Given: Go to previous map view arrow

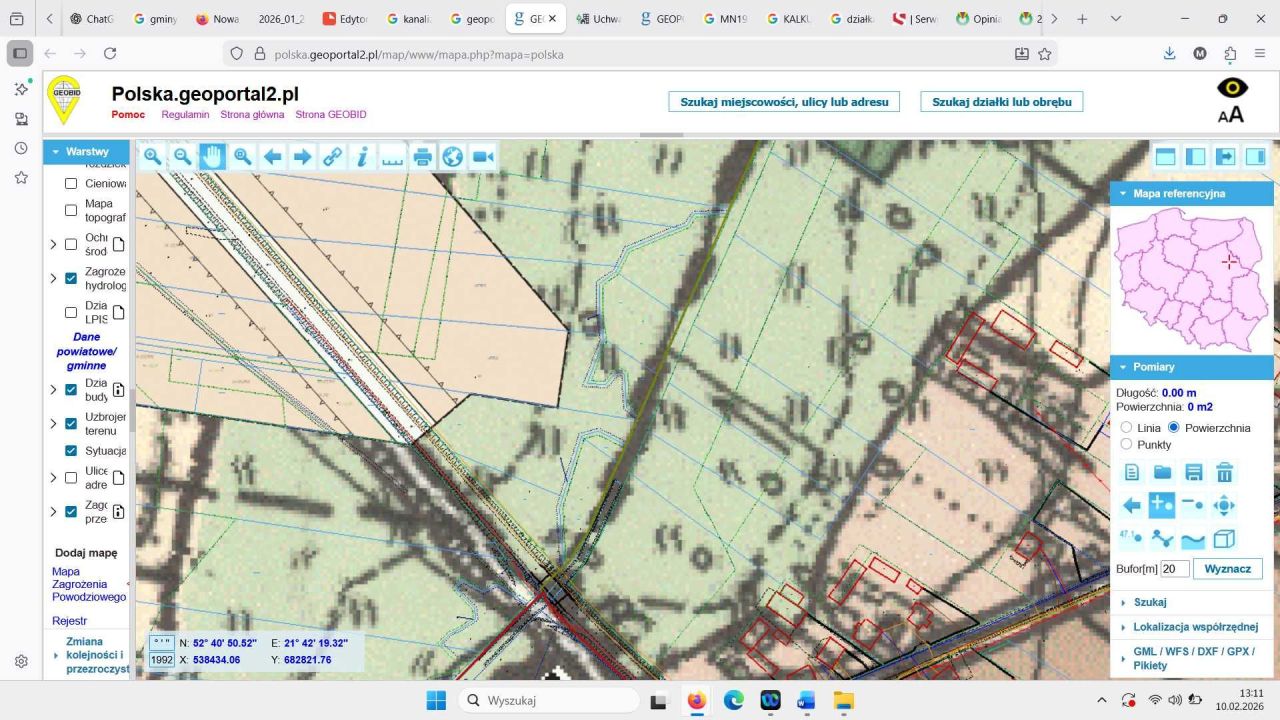Looking at the screenshot, I should (x=272, y=156).
